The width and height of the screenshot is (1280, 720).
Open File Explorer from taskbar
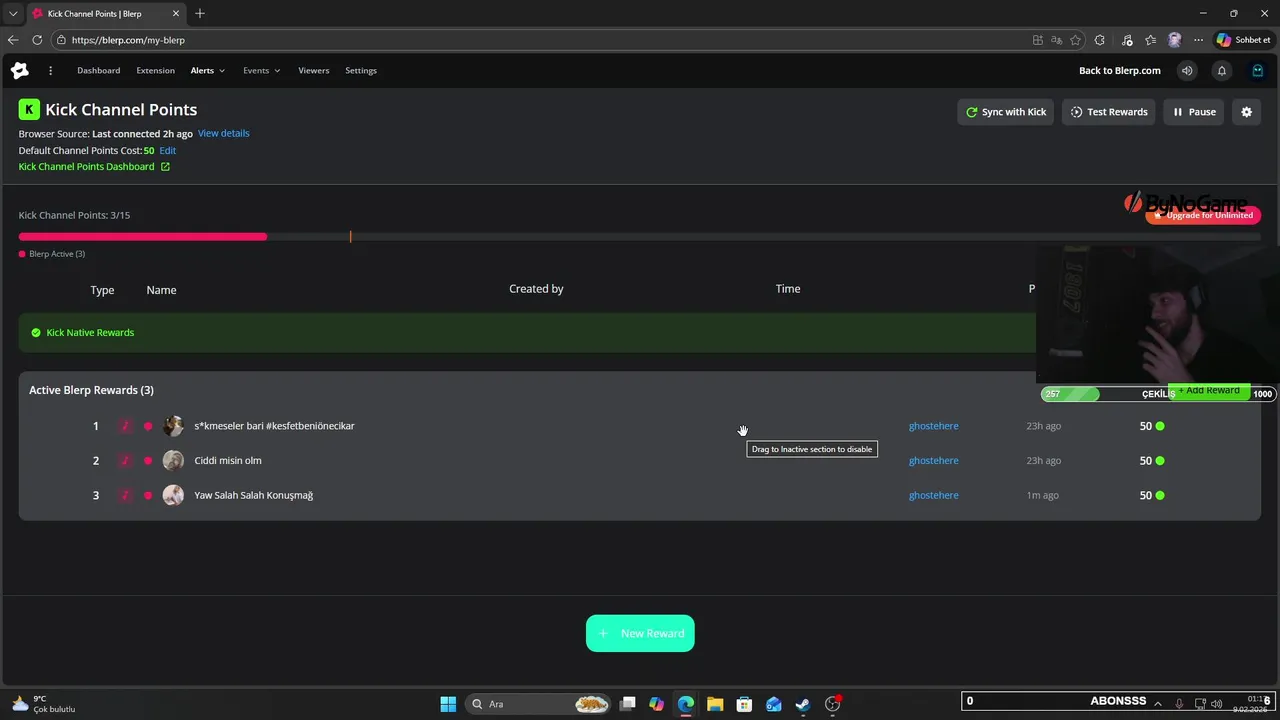(715, 704)
